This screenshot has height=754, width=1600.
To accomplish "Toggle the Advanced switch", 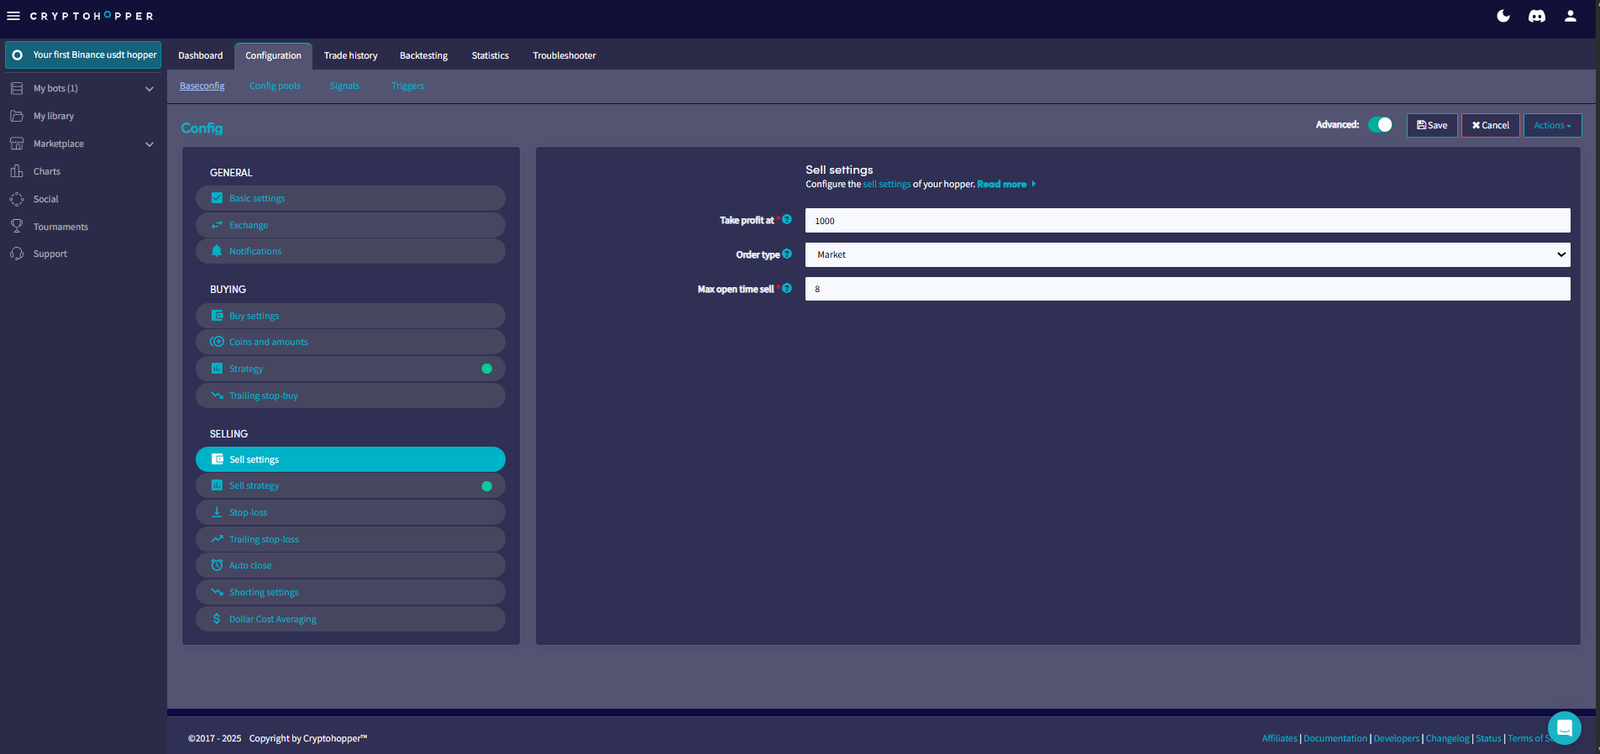I will (x=1380, y=125).
